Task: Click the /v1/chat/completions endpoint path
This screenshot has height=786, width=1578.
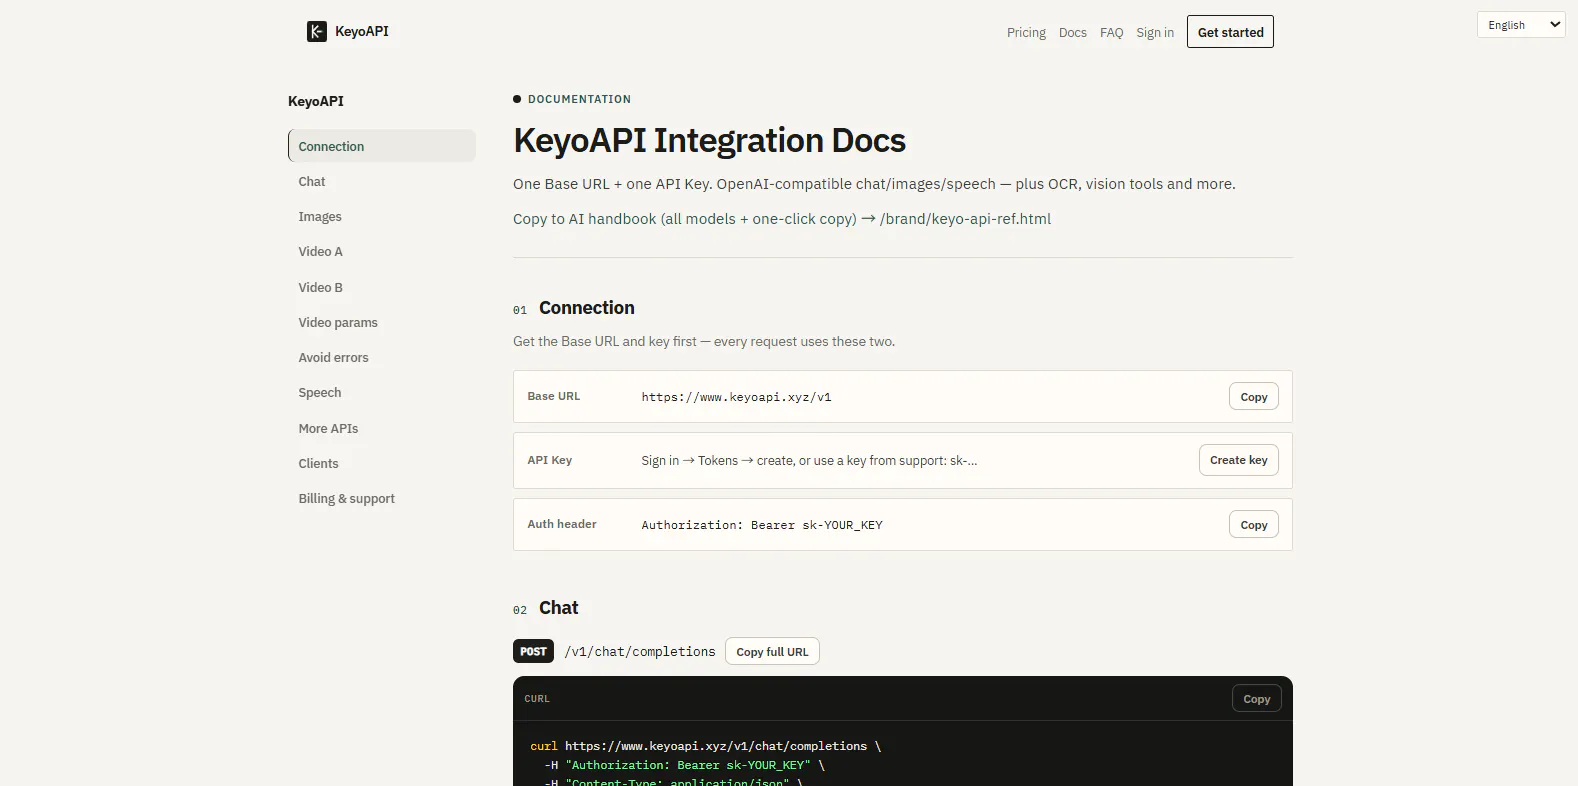Action: 640,652
